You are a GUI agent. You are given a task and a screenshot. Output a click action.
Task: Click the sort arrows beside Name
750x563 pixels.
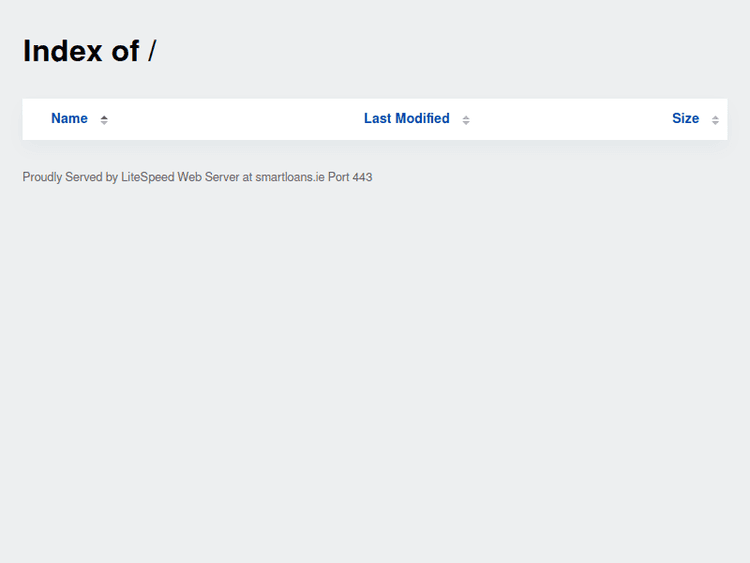(104, 120)
